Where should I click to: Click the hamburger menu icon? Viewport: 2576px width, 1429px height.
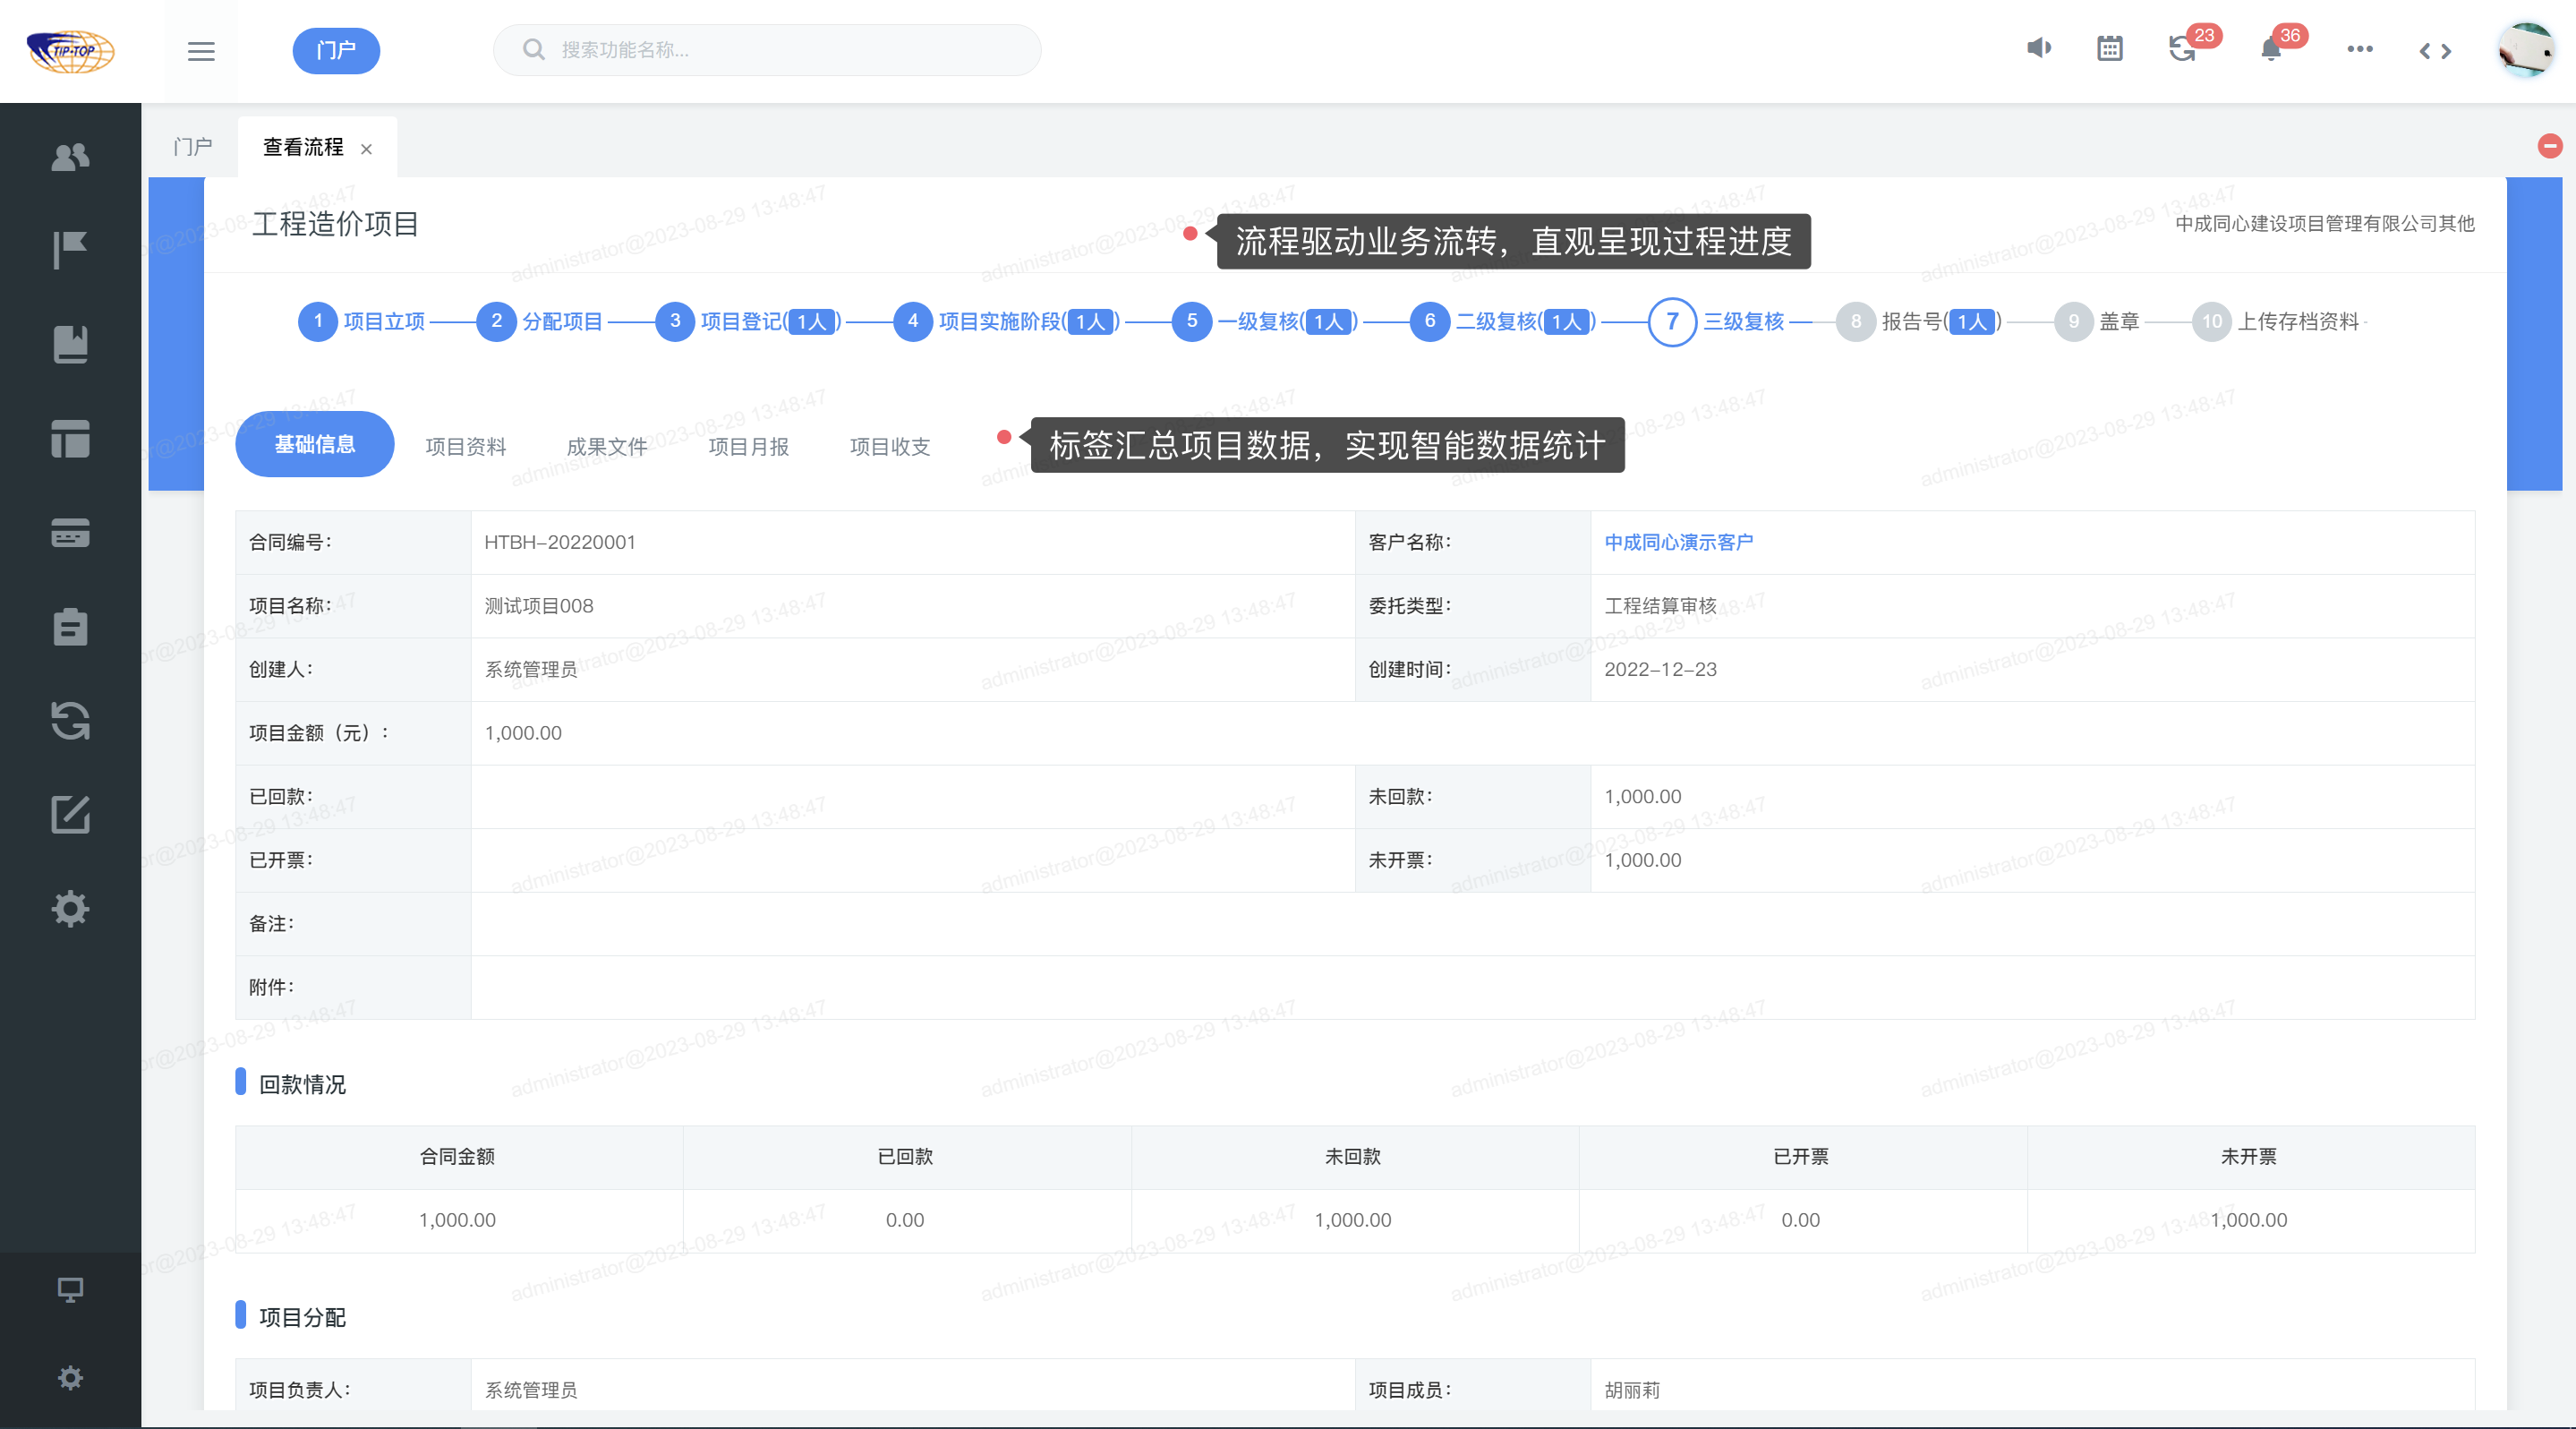tap(201, 51)
